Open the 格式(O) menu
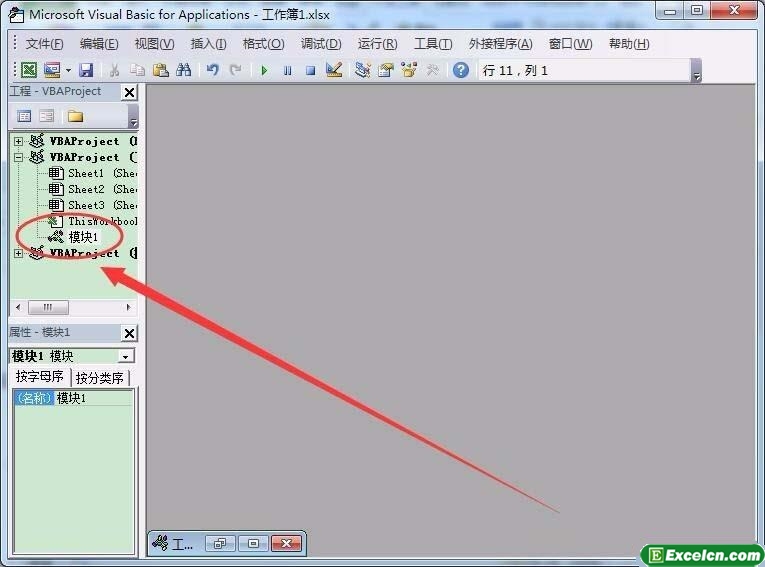Image resolution: width=765 pixels, height=567 pixels. point(263,44)
